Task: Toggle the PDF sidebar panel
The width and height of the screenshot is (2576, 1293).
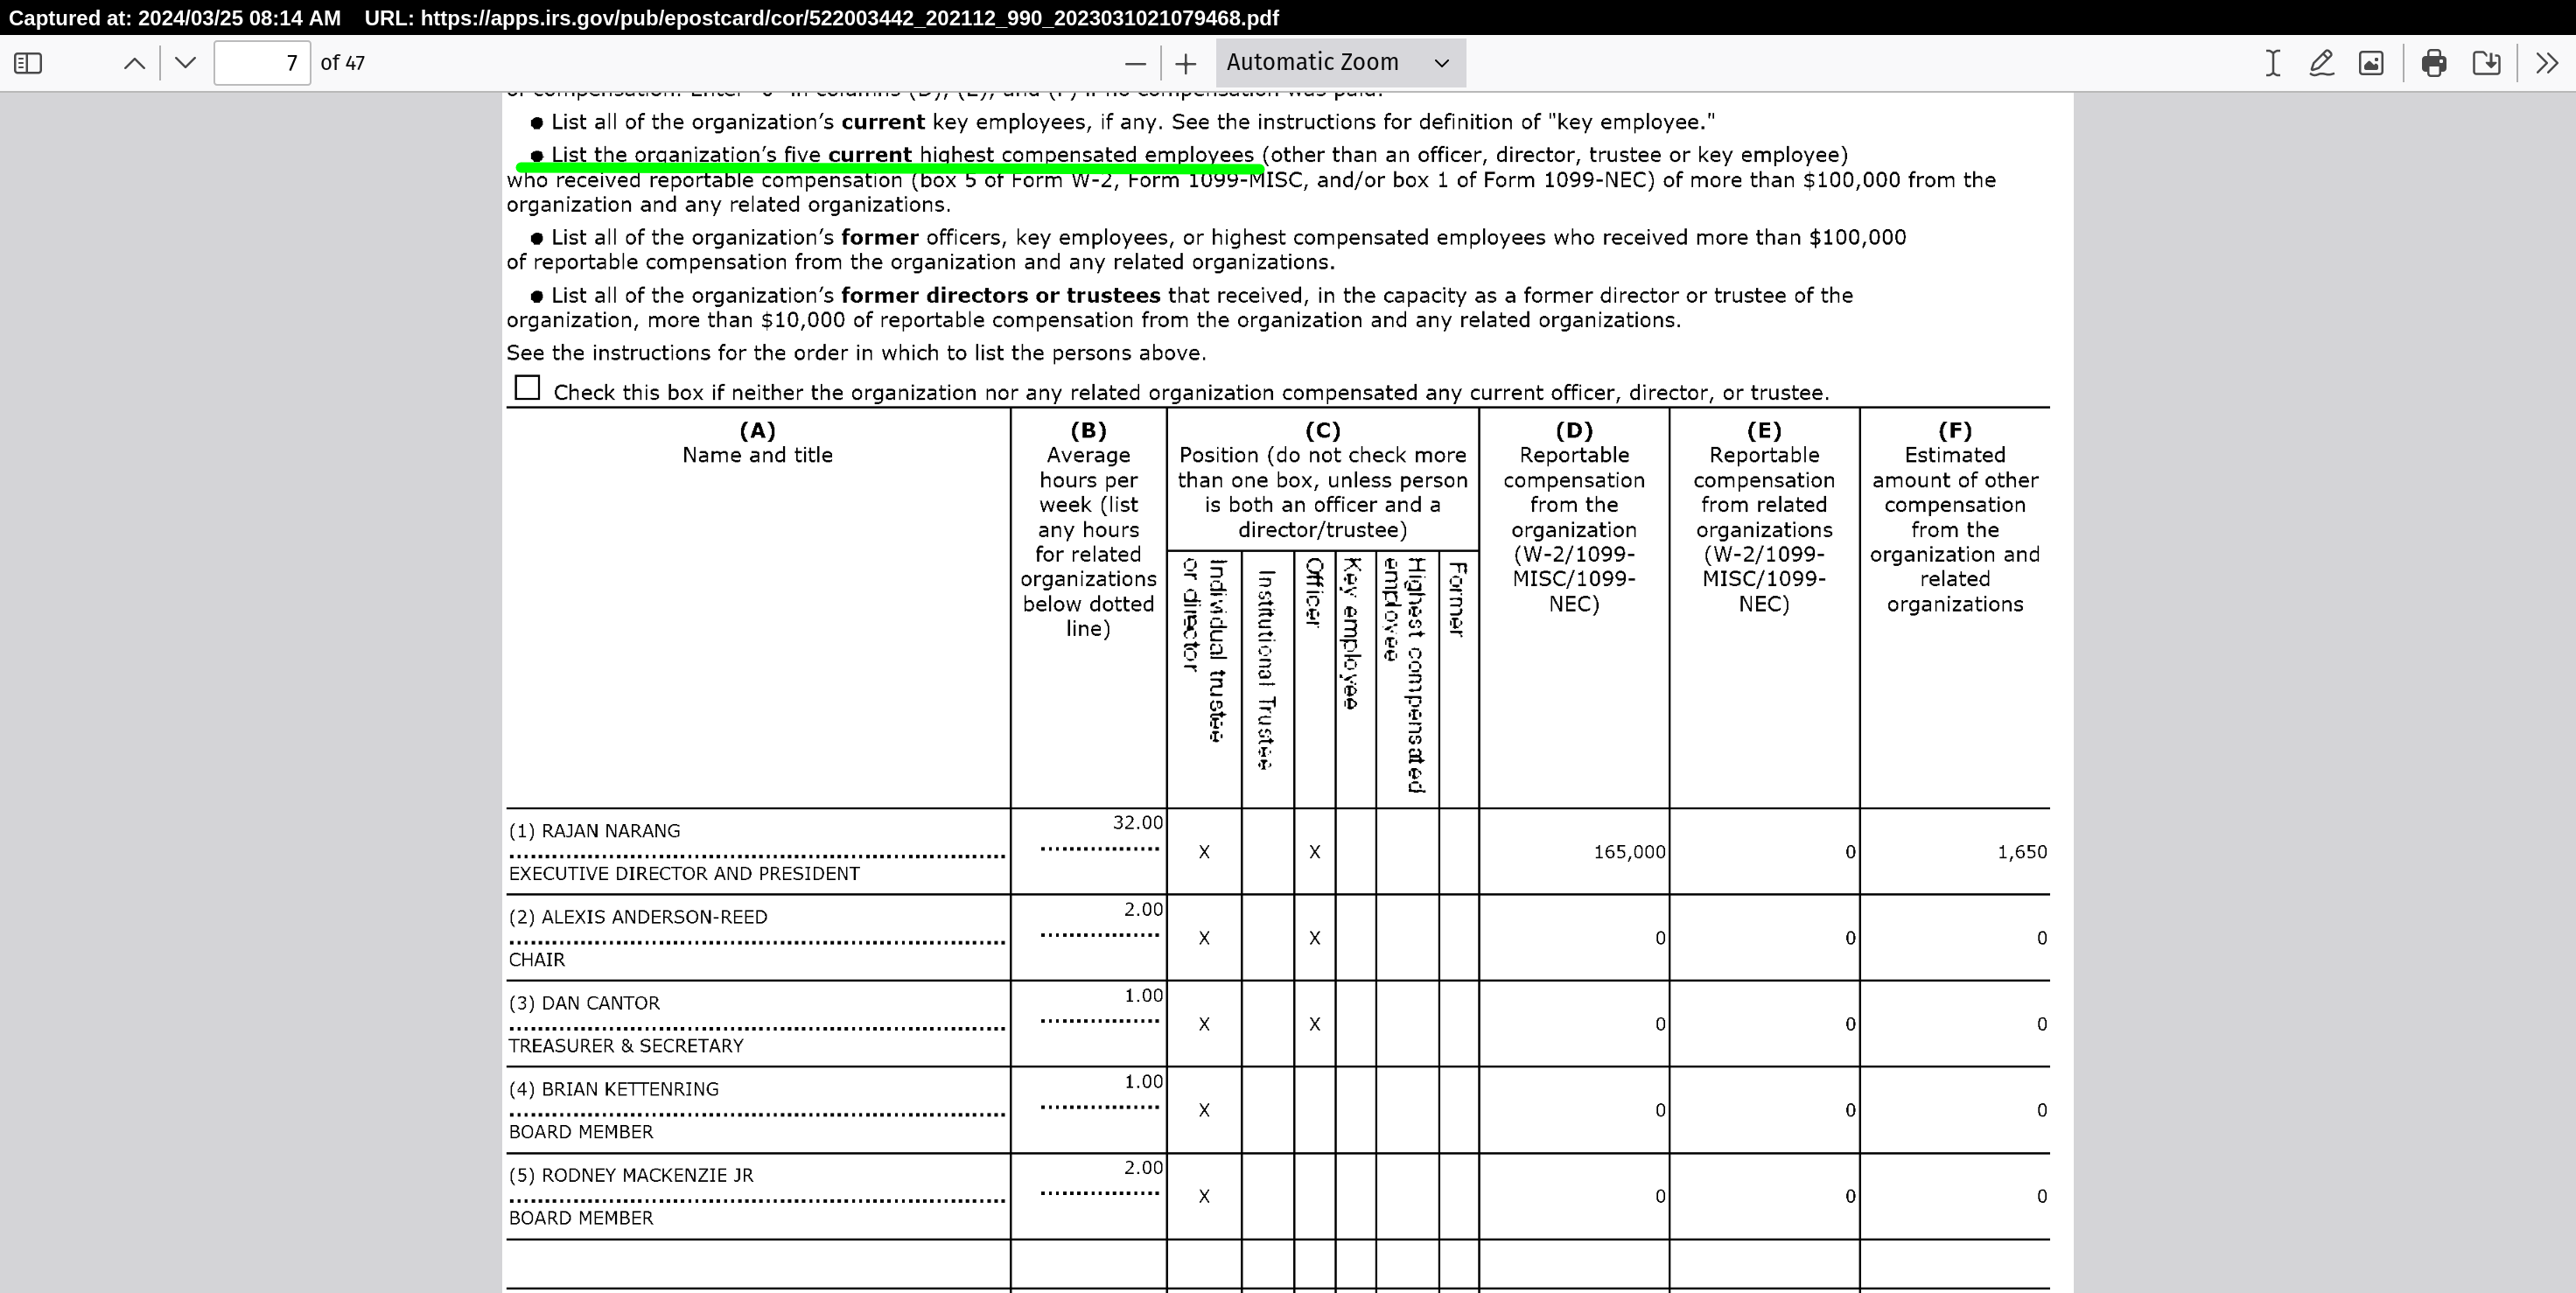Action: click(x=28, y=63)
